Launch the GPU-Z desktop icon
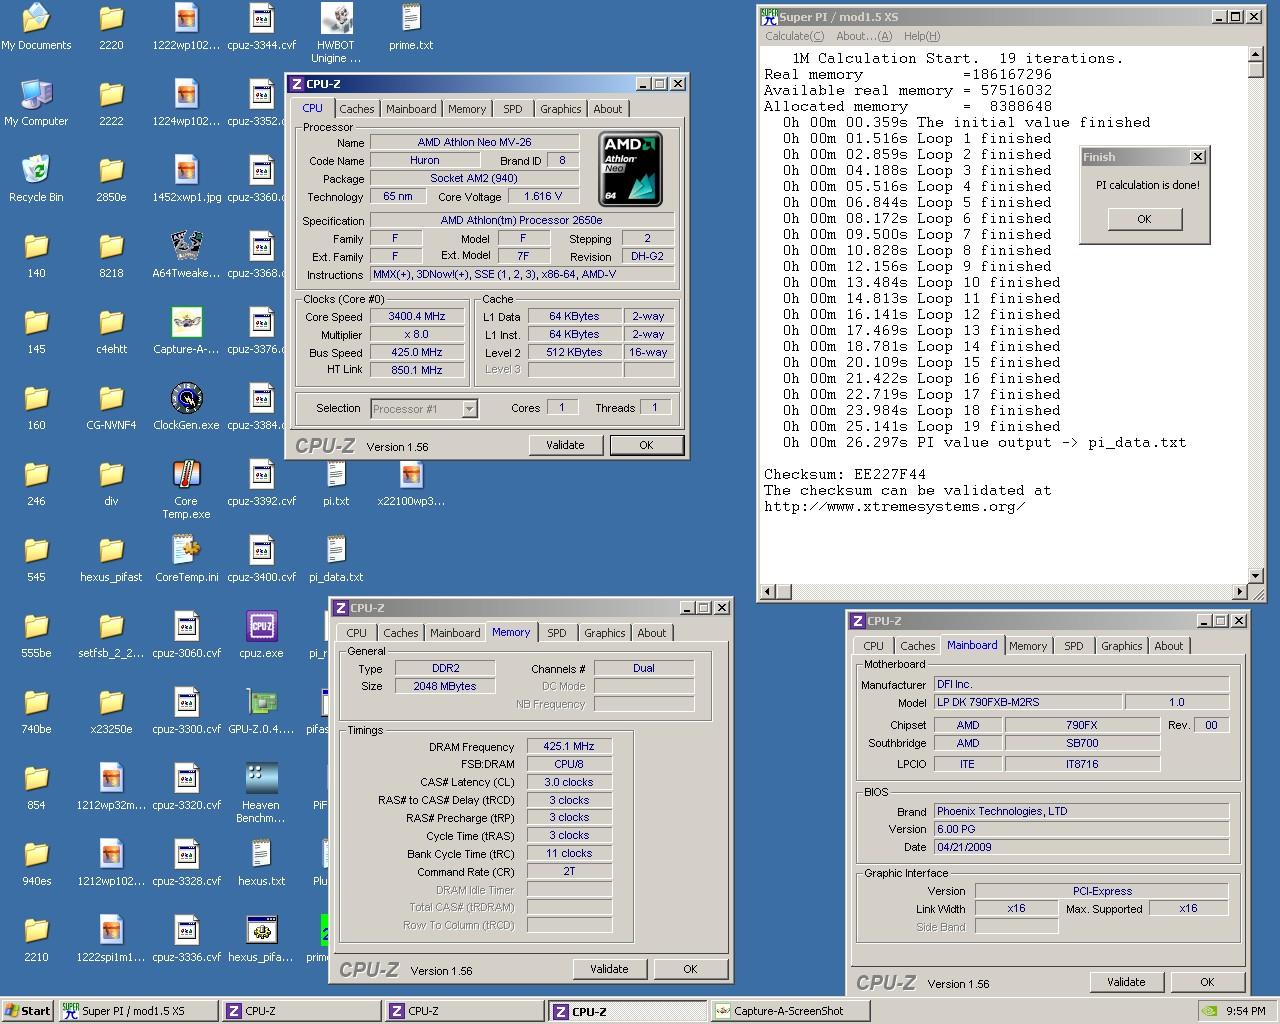The image size is (1280, 1024). click(x=261, y=710)
